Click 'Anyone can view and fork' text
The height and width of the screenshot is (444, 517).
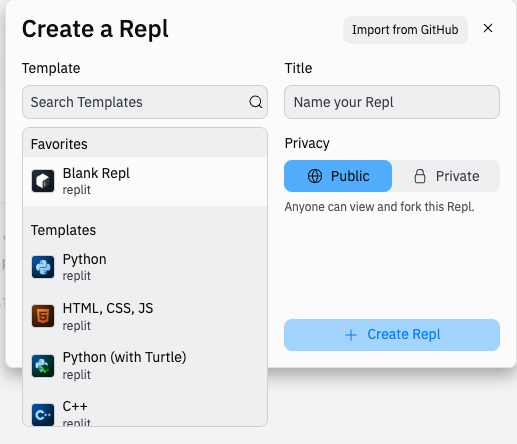click(x=379, y=207)
